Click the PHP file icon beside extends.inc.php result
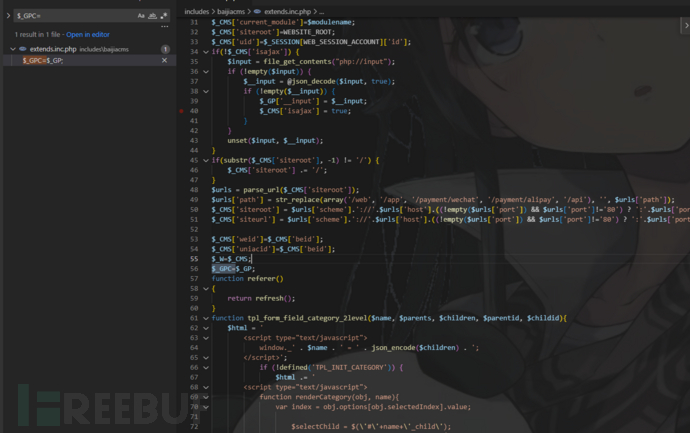 click(x=22, y=49)
